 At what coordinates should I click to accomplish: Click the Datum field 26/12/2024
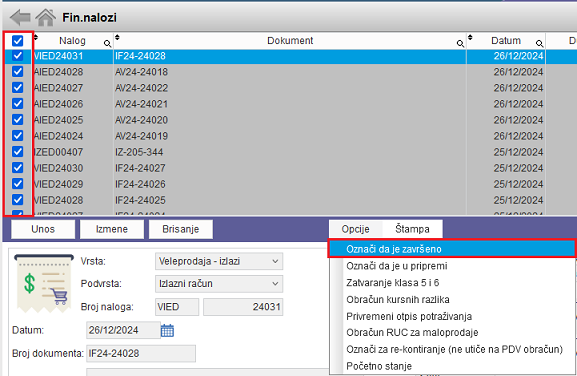123,330
